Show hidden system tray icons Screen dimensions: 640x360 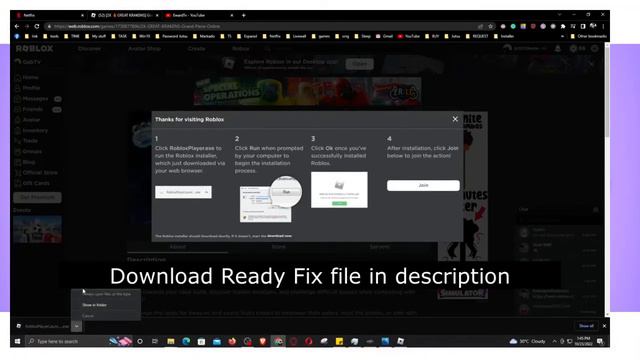tap(554, 341)
